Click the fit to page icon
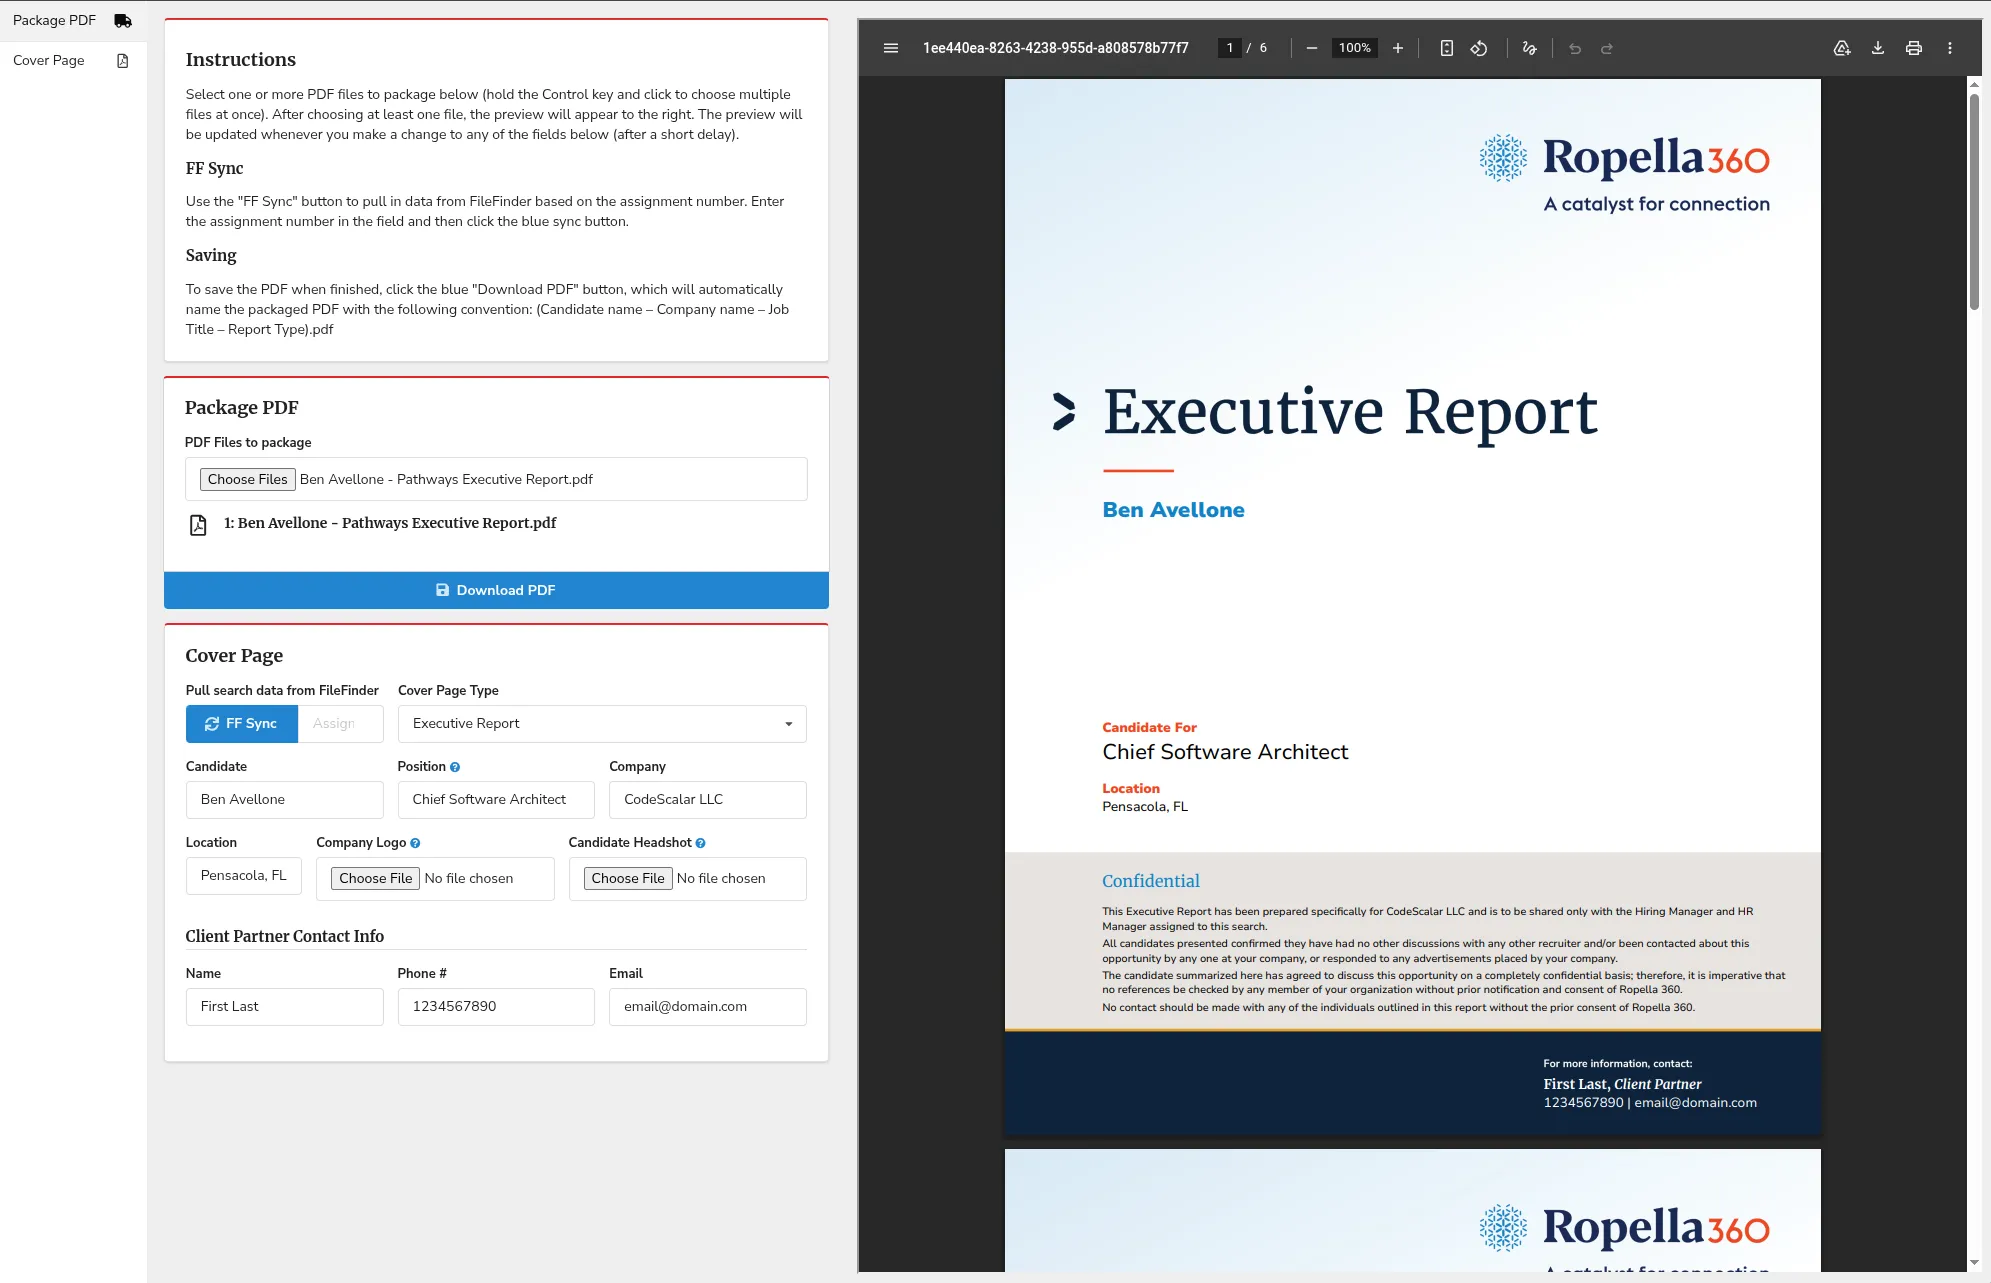This screenshot has width=1991, height=1283. pos(1446,48)
